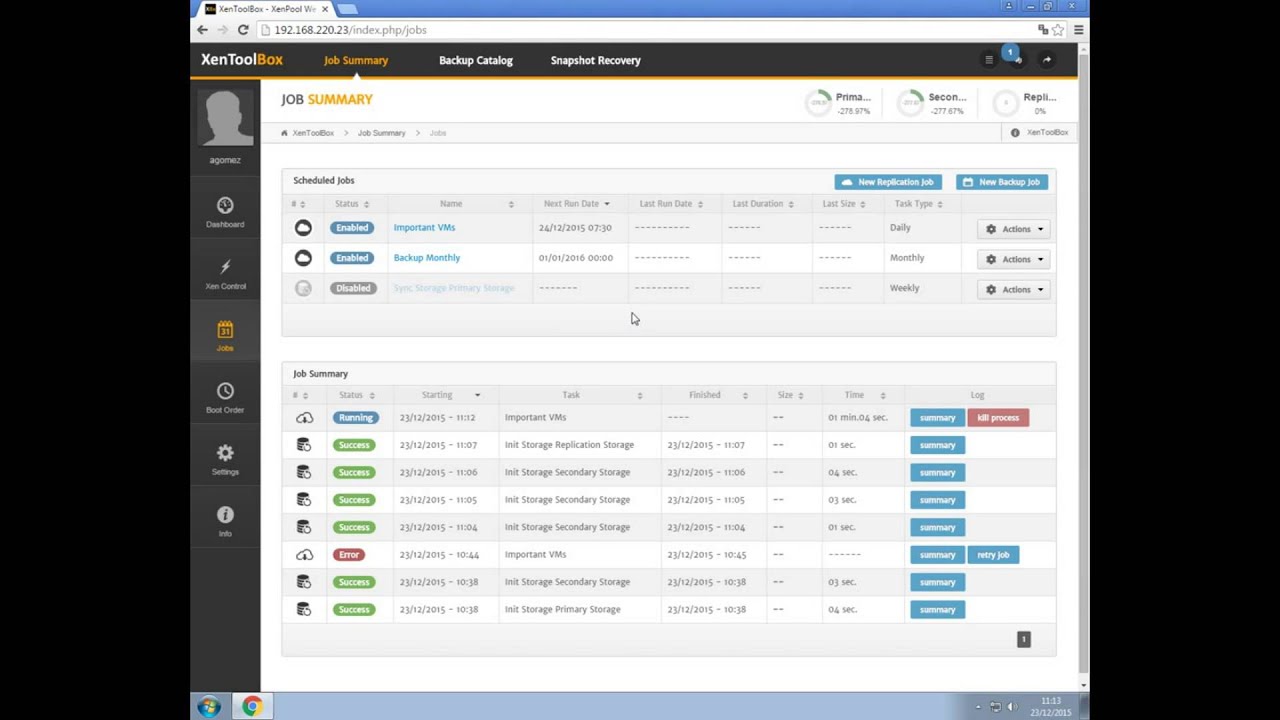Open the Snapshot Recovery tab
The image size is (1280, 720).
(x=595, y=60)
